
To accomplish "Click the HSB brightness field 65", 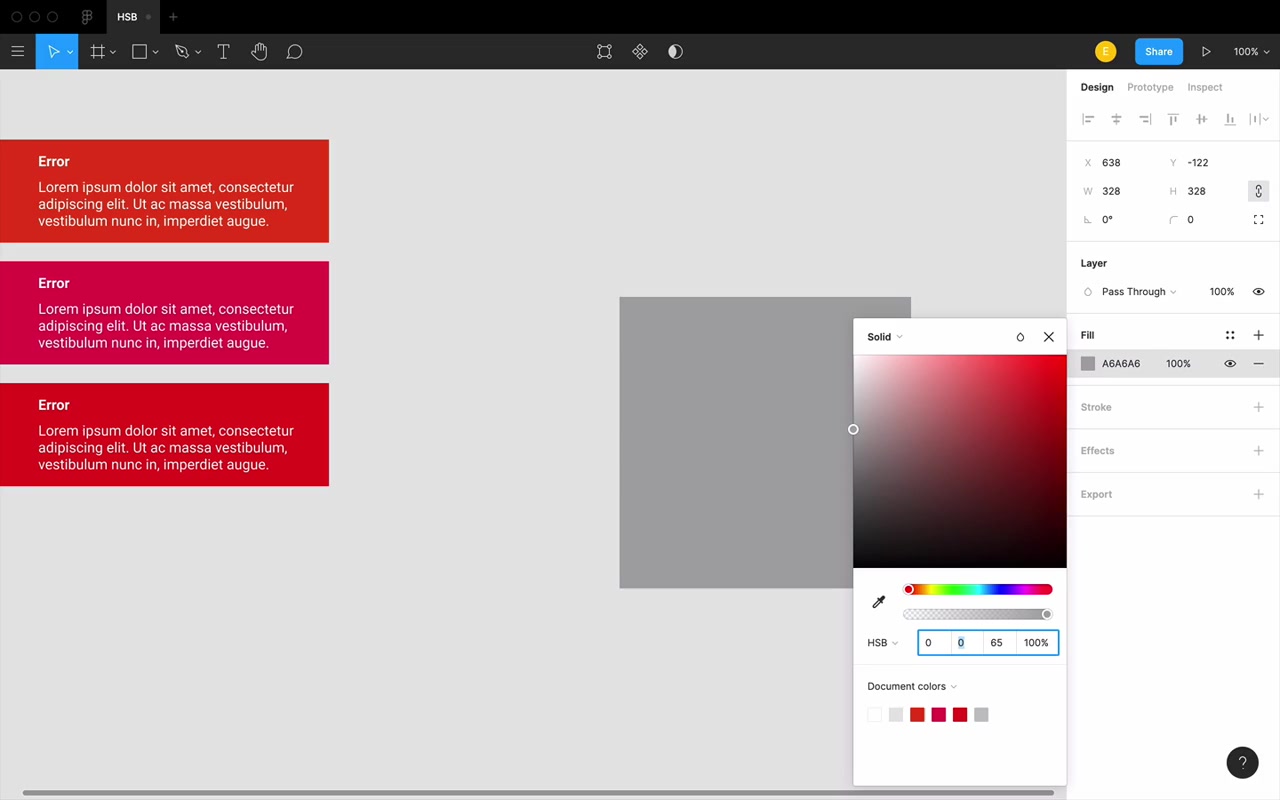I will 999,643.
